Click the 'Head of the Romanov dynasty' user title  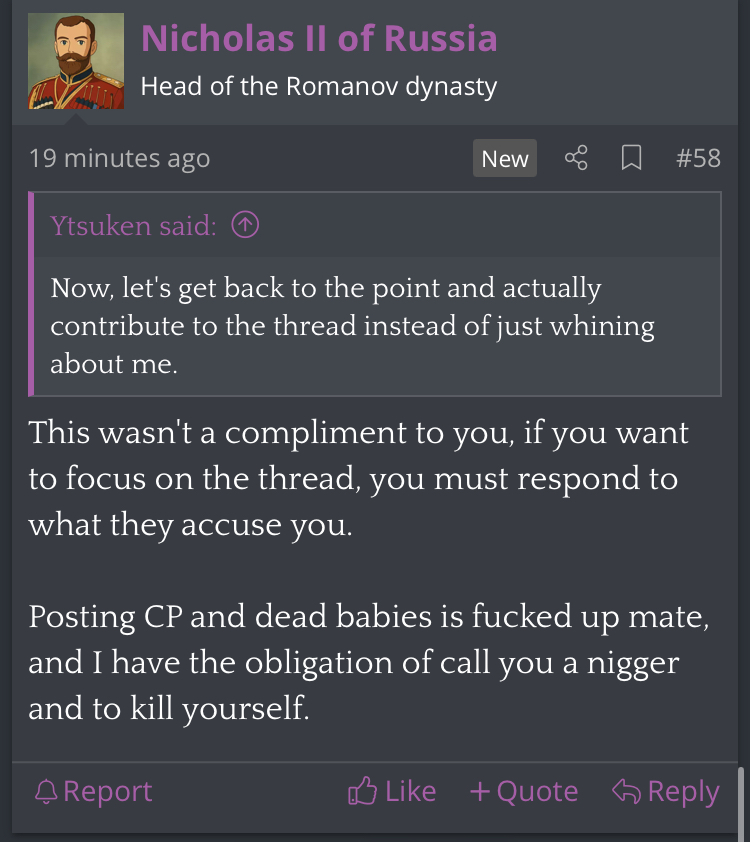pyautogui.click(x=319, y=86)
